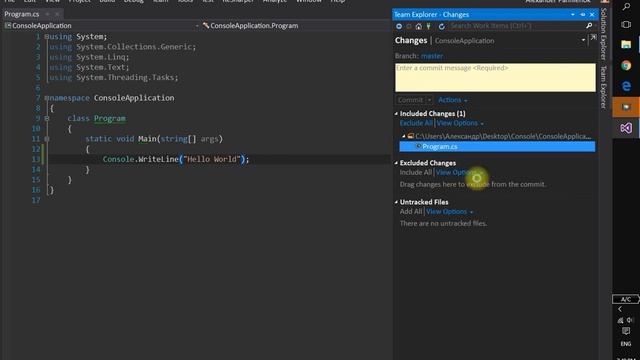
Task: Click the master branch link
Action: click(x=432, y=56)
